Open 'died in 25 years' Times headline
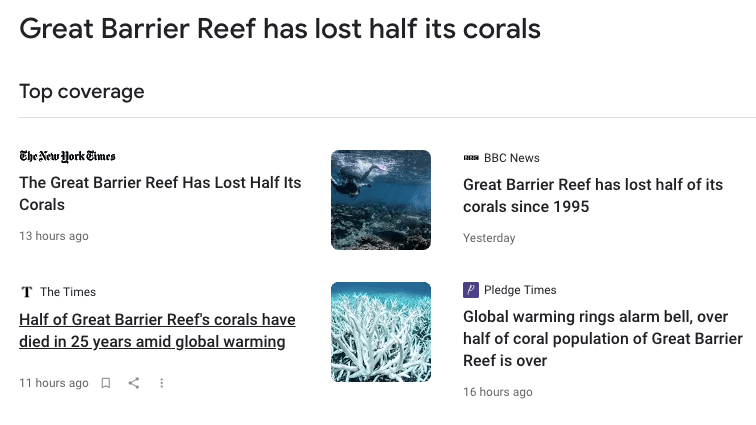Screen dimensions: 756x425 click(157, 331)
